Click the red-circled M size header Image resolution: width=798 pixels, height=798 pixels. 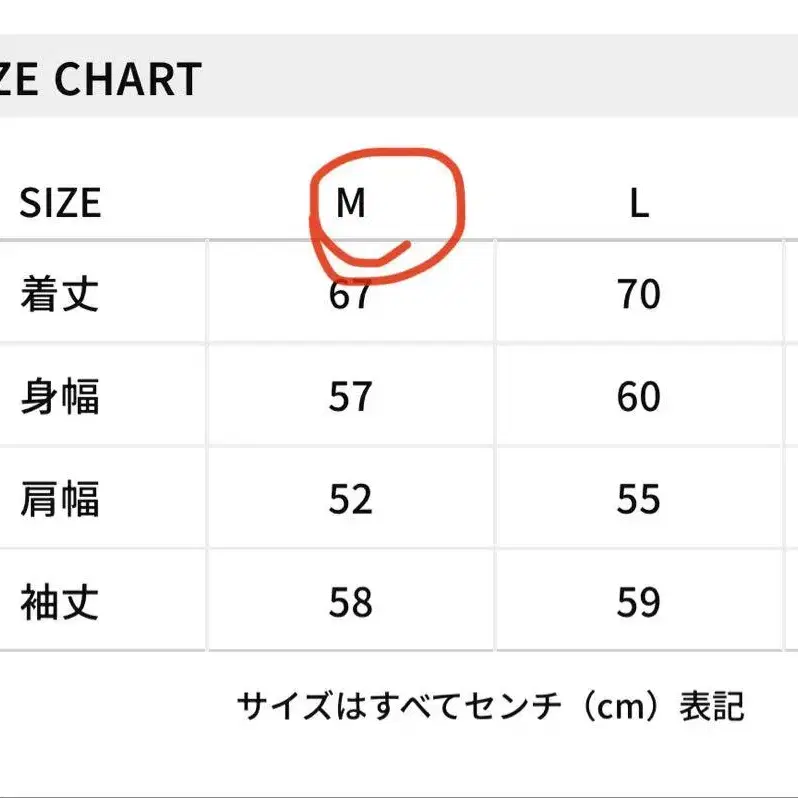pyautogui.click(x=351, y=204)
